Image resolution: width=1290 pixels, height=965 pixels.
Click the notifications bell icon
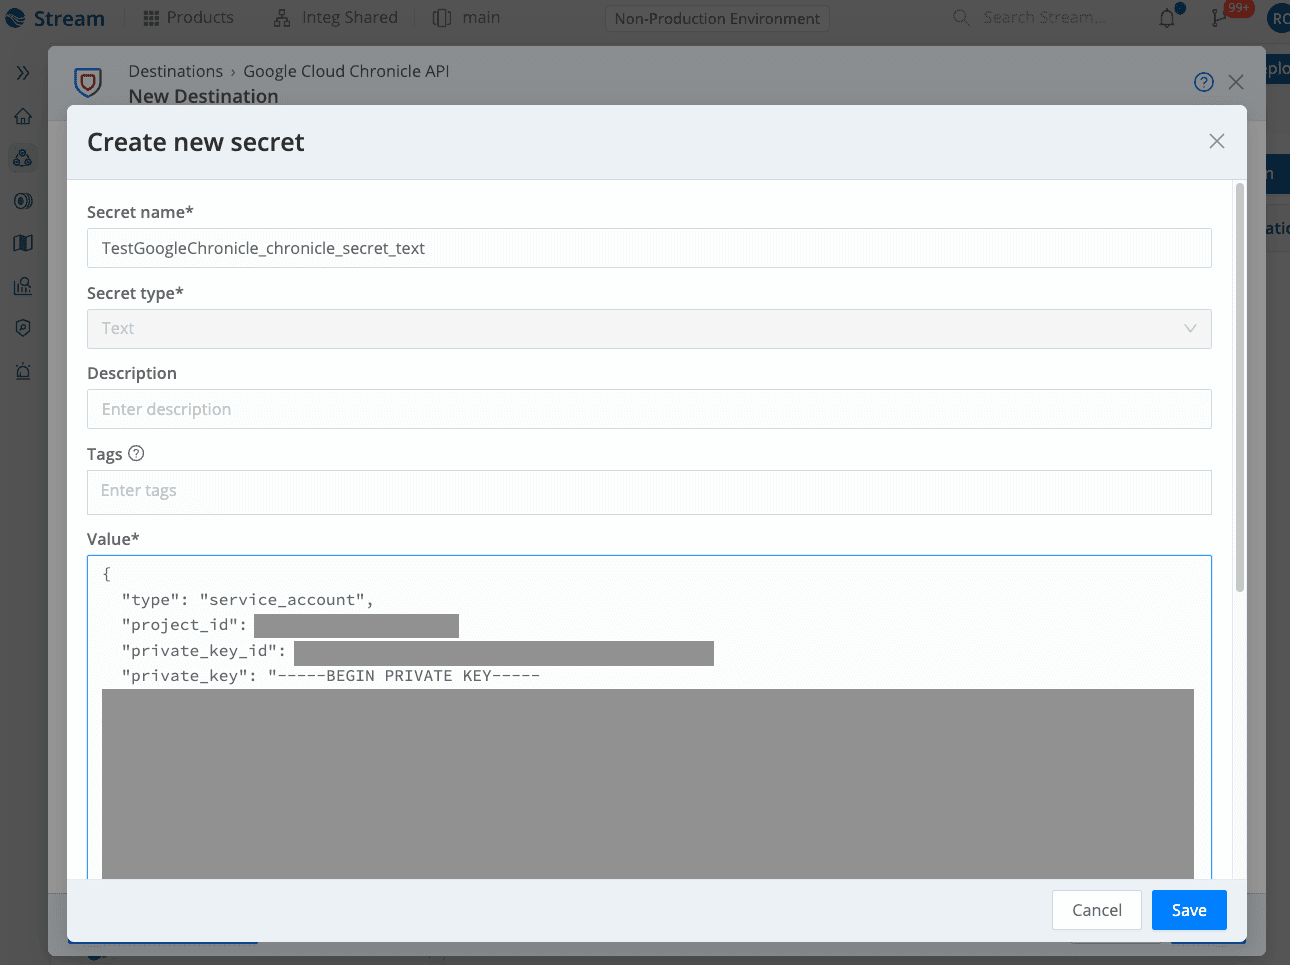1168,17
